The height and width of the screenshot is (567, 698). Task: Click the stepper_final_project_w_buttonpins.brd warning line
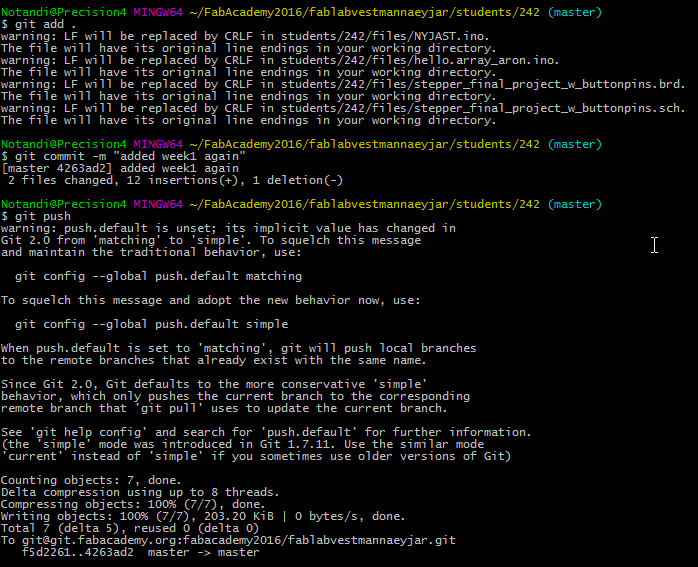click(x=343, y=84)
